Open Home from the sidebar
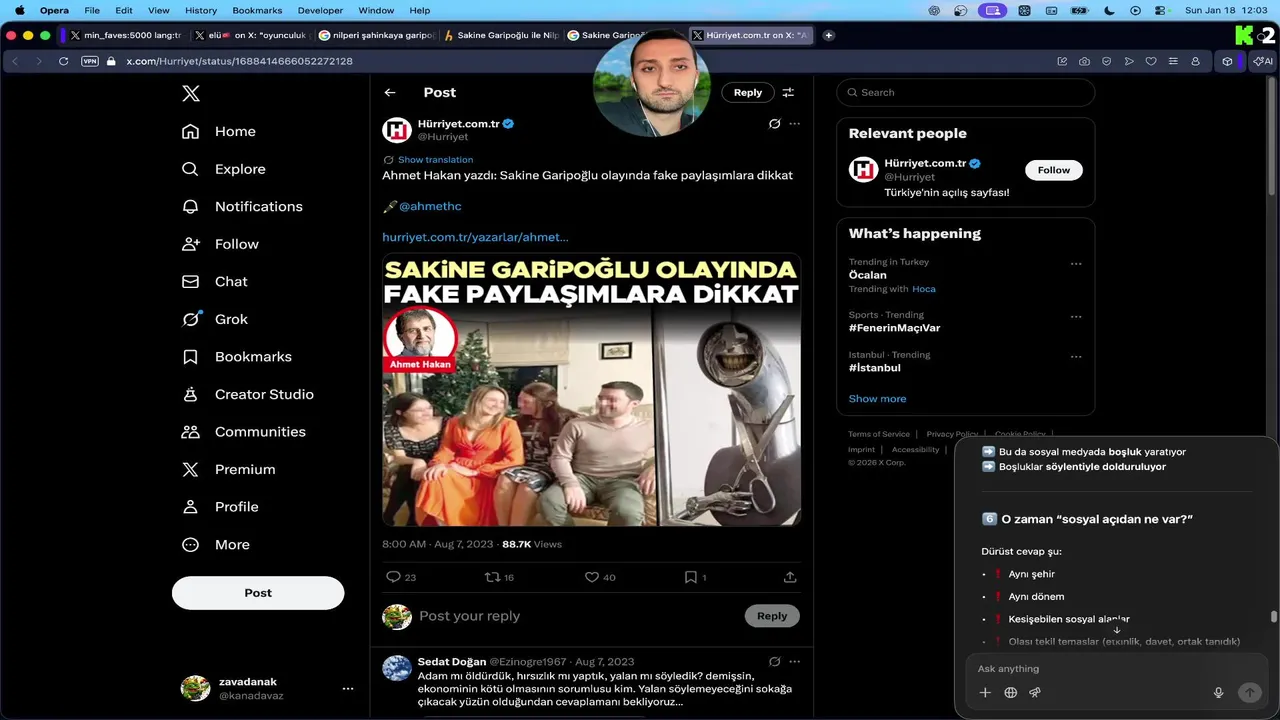This screenshot has width=1280, height=720. click(219, 131)
